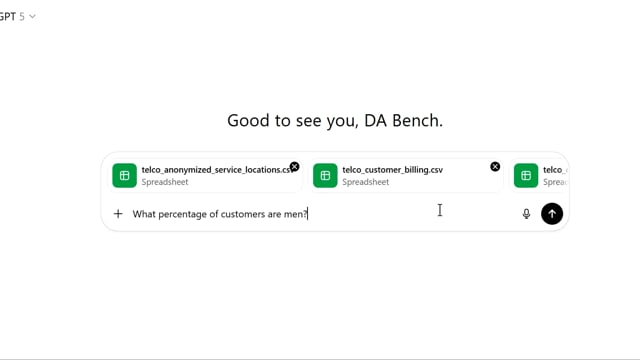The height and width of the screenshot is (360, 640).
Task: Click the cut-off Spreadsheet label of third file
Action: (x=555, y=182)
